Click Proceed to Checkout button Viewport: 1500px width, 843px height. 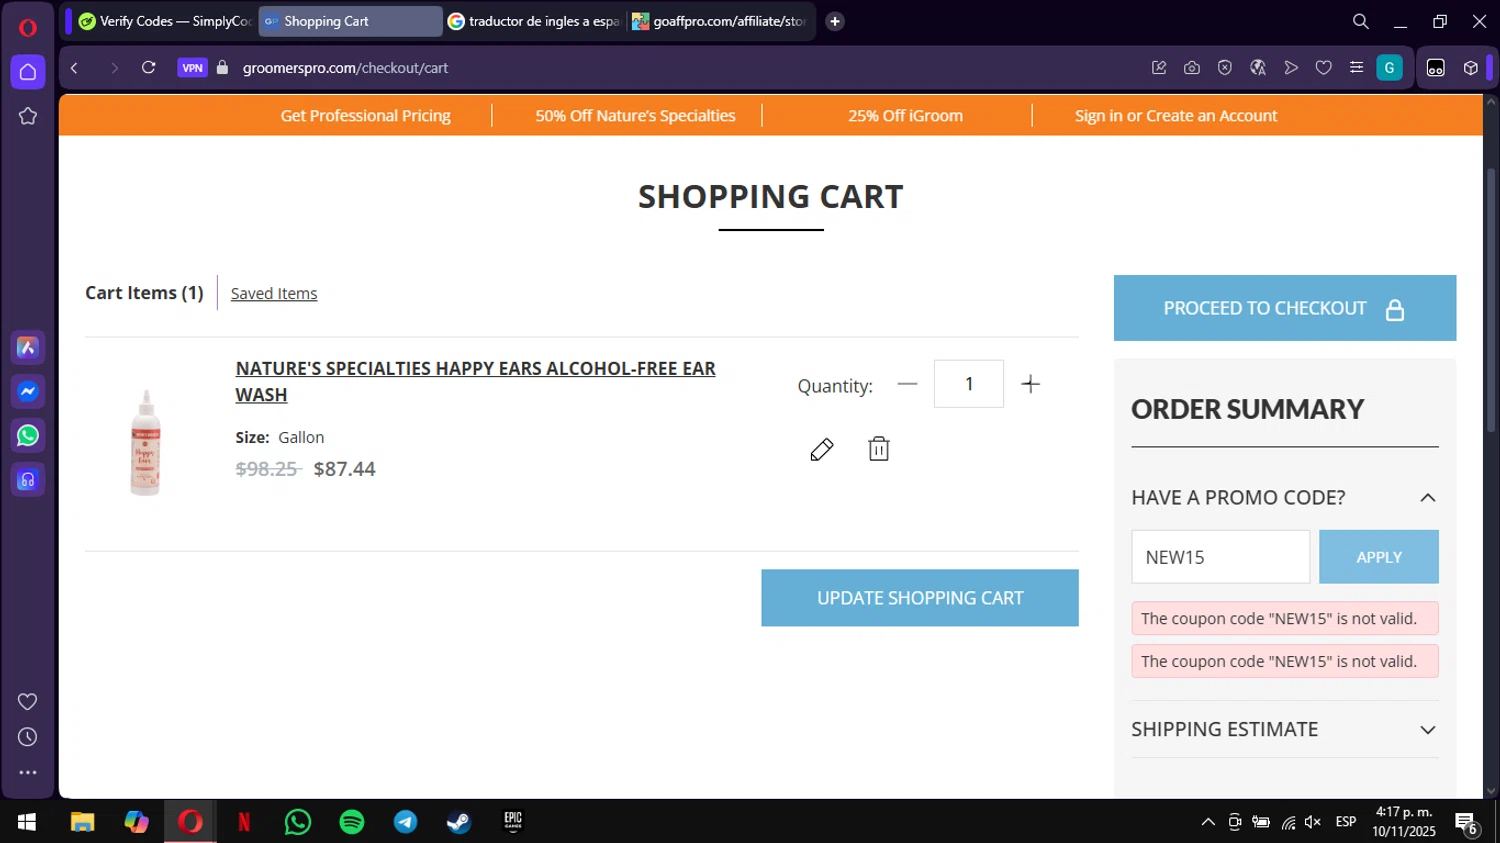click(x=1285, y=308)
